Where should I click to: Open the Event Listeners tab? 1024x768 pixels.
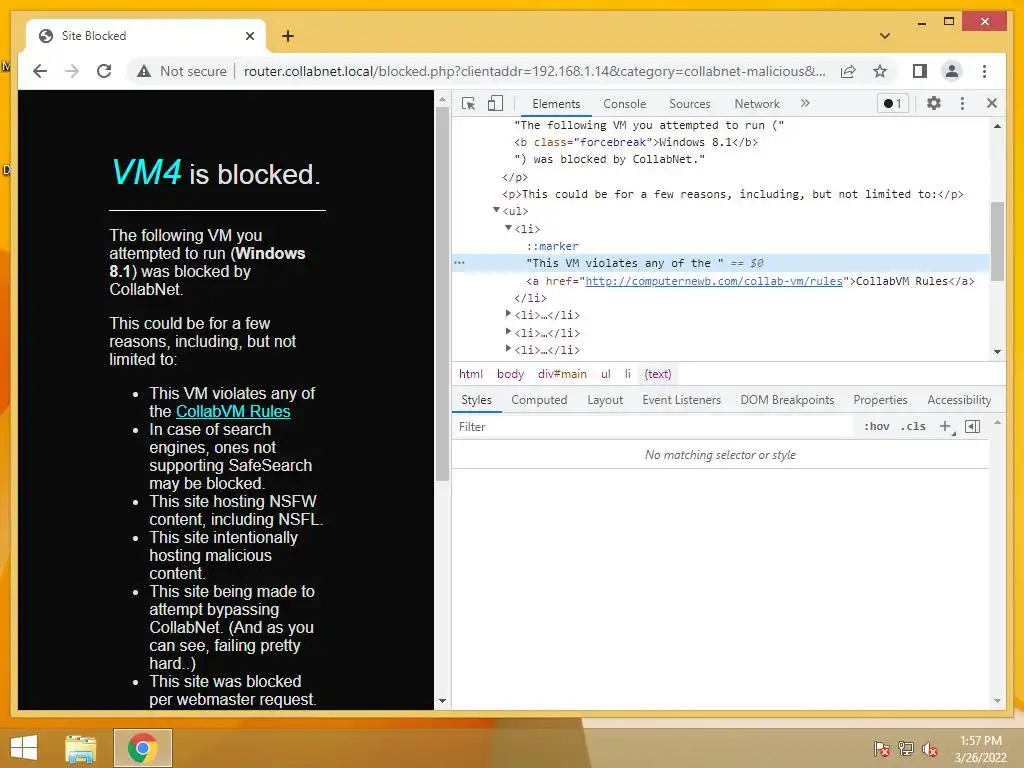pos(681,400)
